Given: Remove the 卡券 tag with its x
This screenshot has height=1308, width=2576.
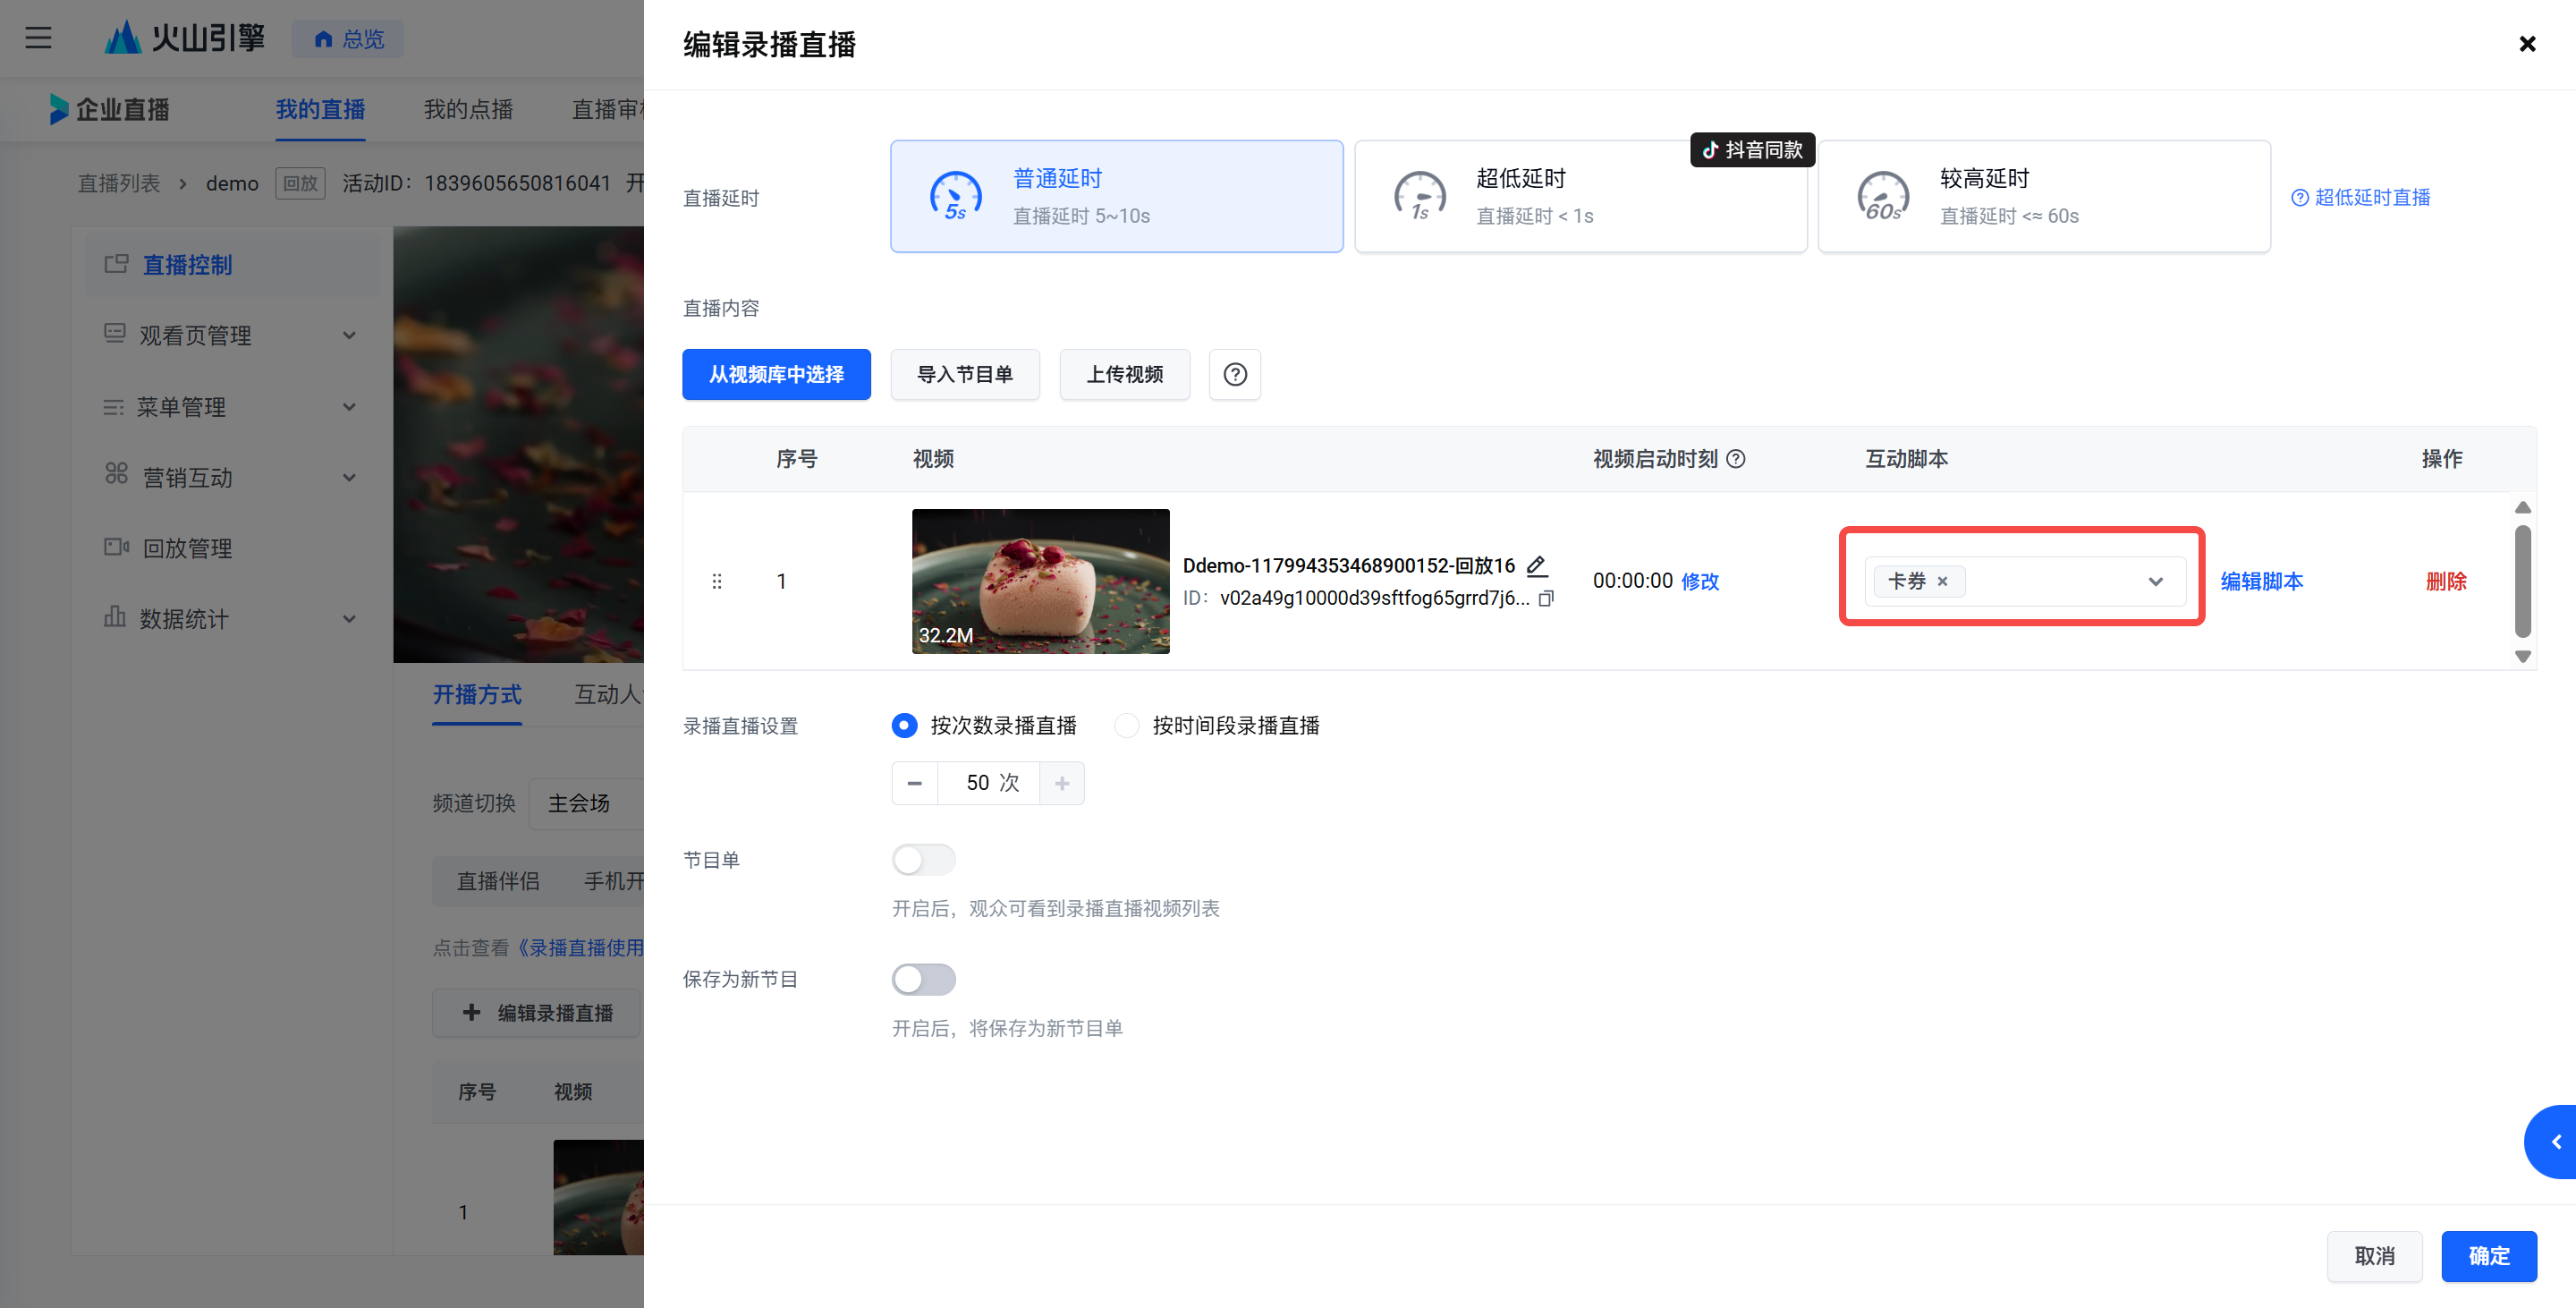Looking at the screenshot, I should point(1942,581).
